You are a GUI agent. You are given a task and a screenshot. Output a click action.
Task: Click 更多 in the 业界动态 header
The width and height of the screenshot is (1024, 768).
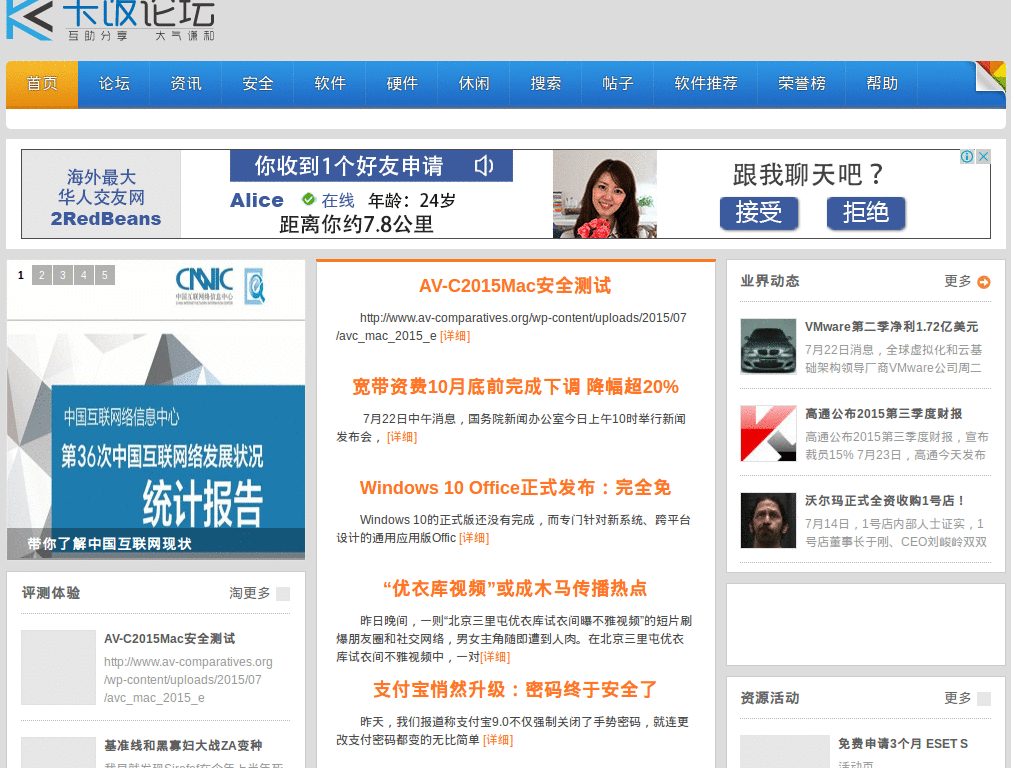click(957, 281)
